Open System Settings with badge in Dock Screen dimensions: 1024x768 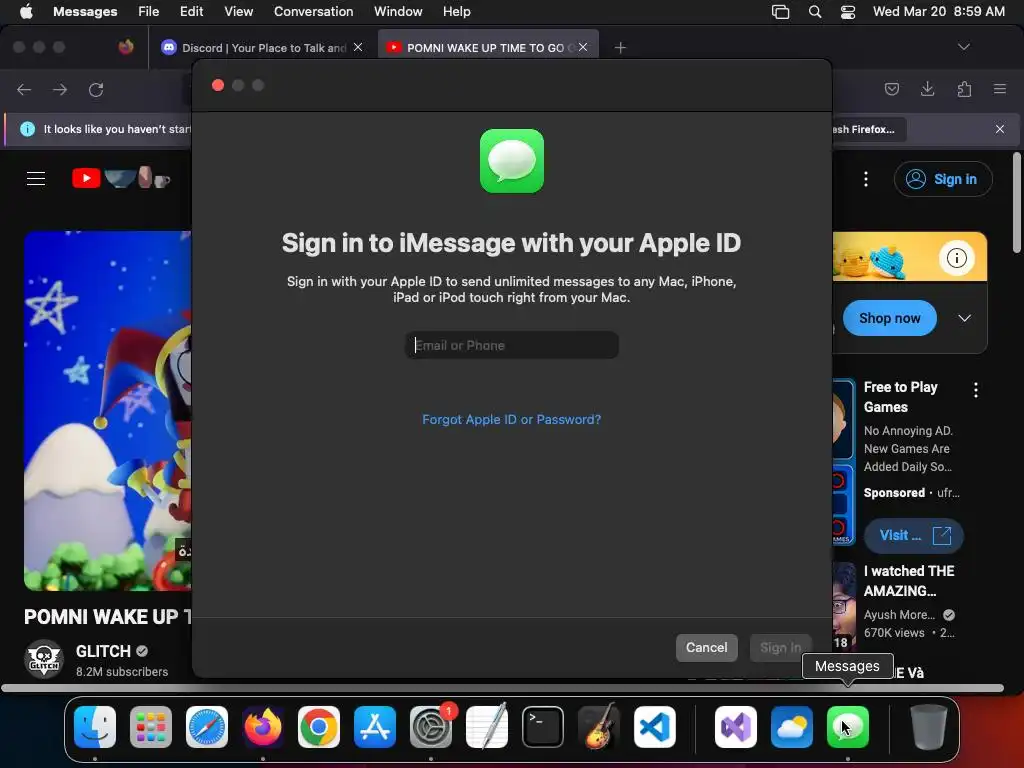(x=431, y=727)
